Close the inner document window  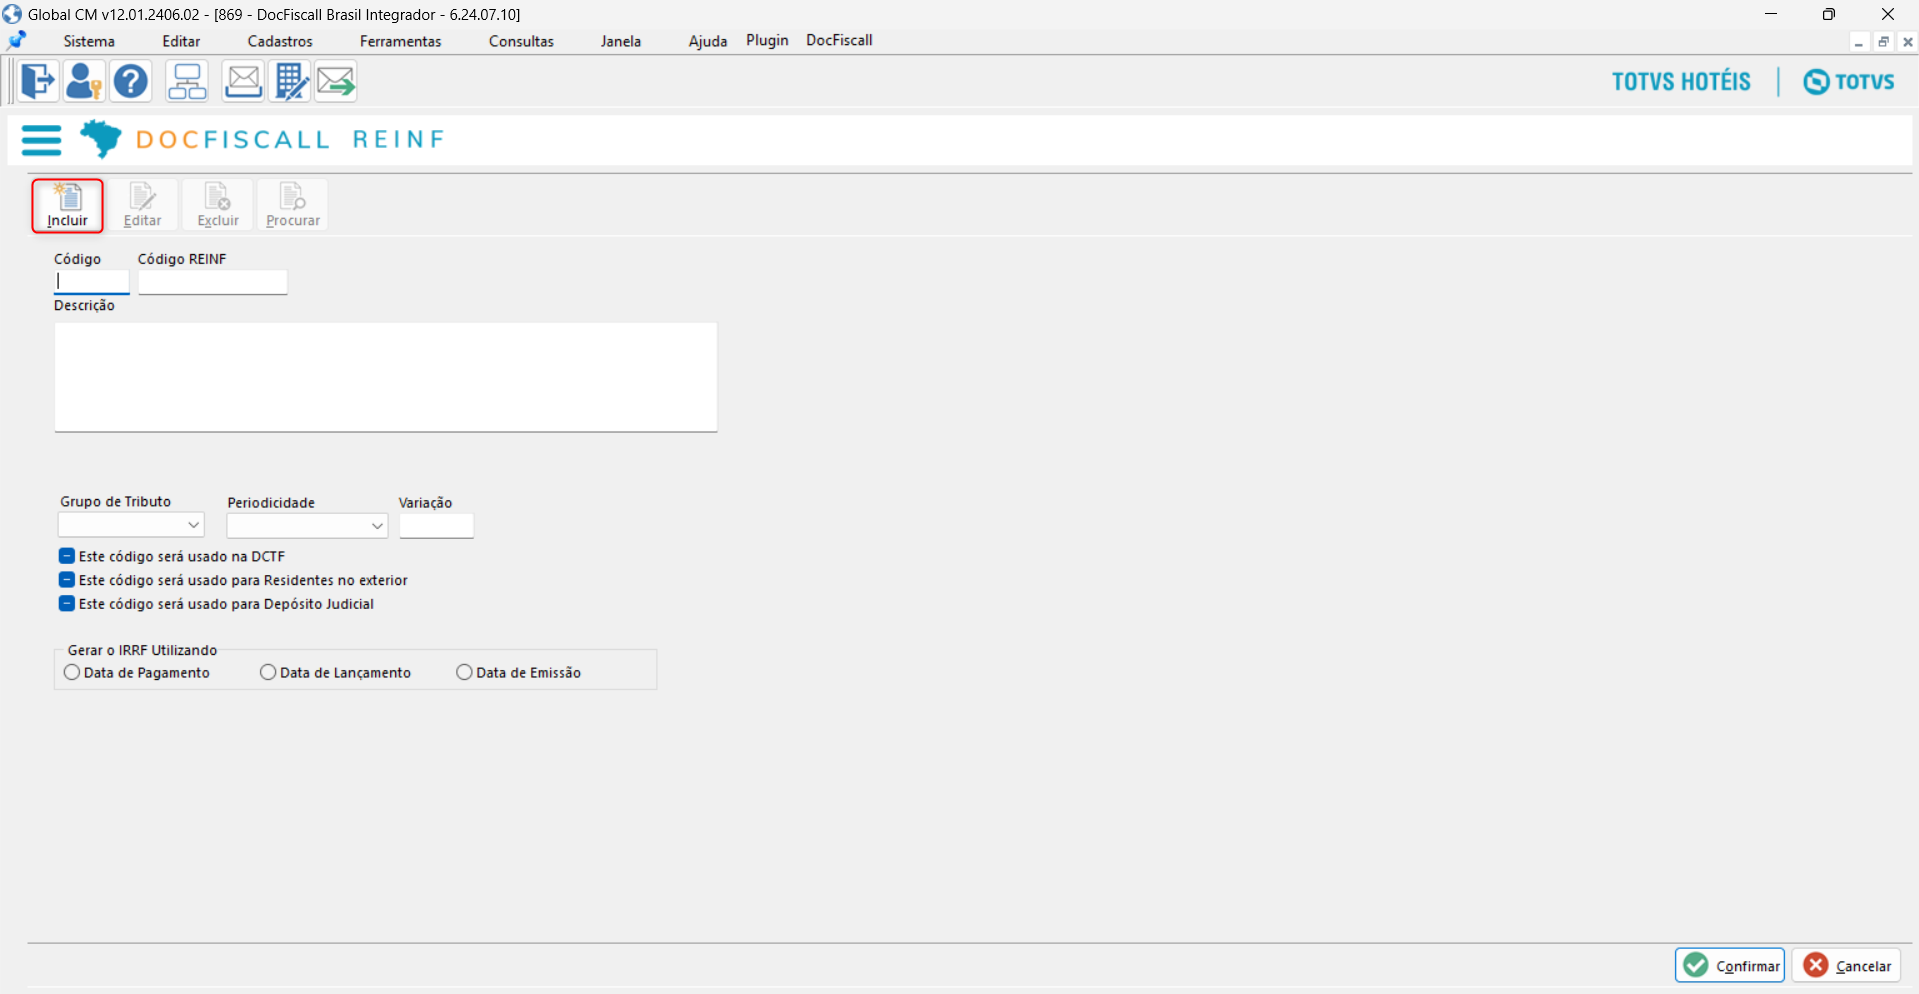click(x=1907, y=42)
